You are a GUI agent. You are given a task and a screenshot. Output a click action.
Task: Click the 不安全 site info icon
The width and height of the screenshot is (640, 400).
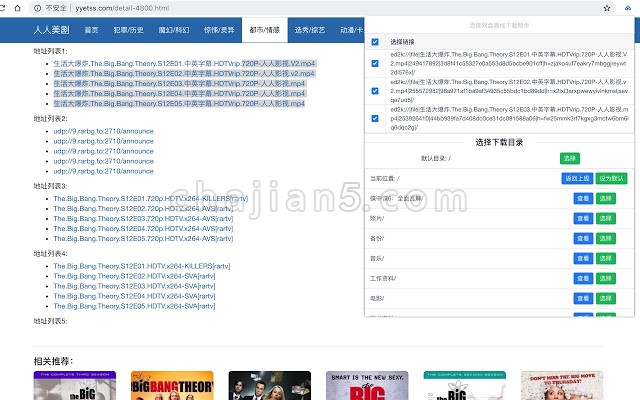pyautogui.click(x=38, y=8)
